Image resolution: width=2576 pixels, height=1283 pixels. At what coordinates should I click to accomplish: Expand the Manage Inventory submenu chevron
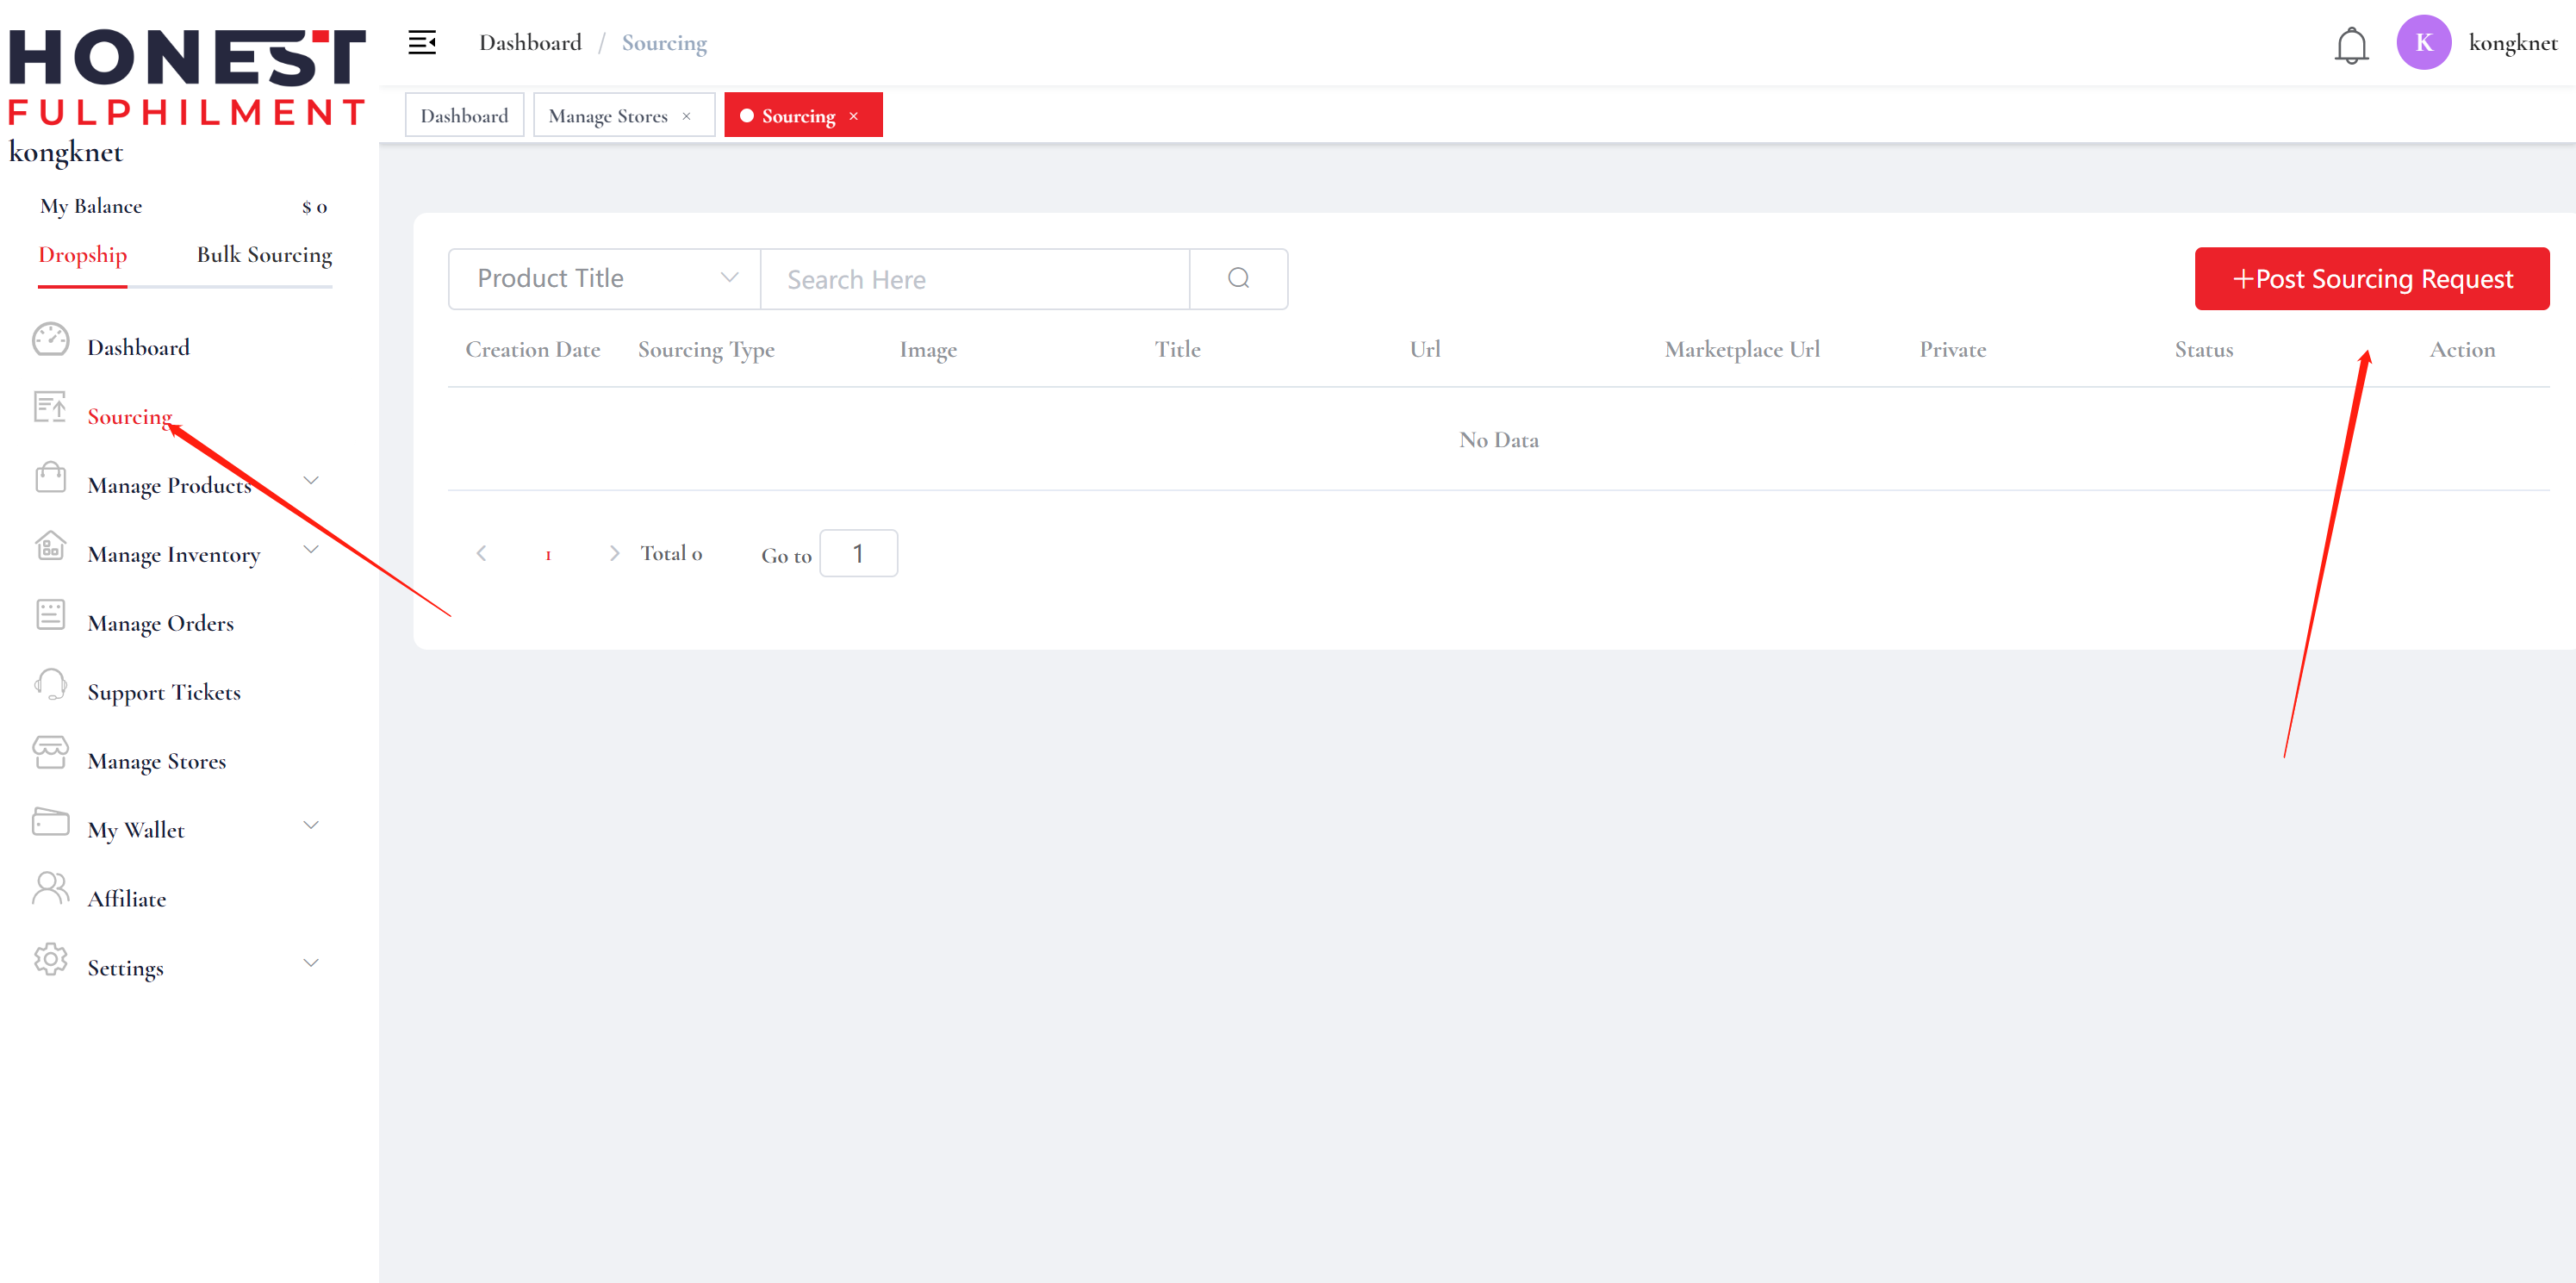point(311,550)
